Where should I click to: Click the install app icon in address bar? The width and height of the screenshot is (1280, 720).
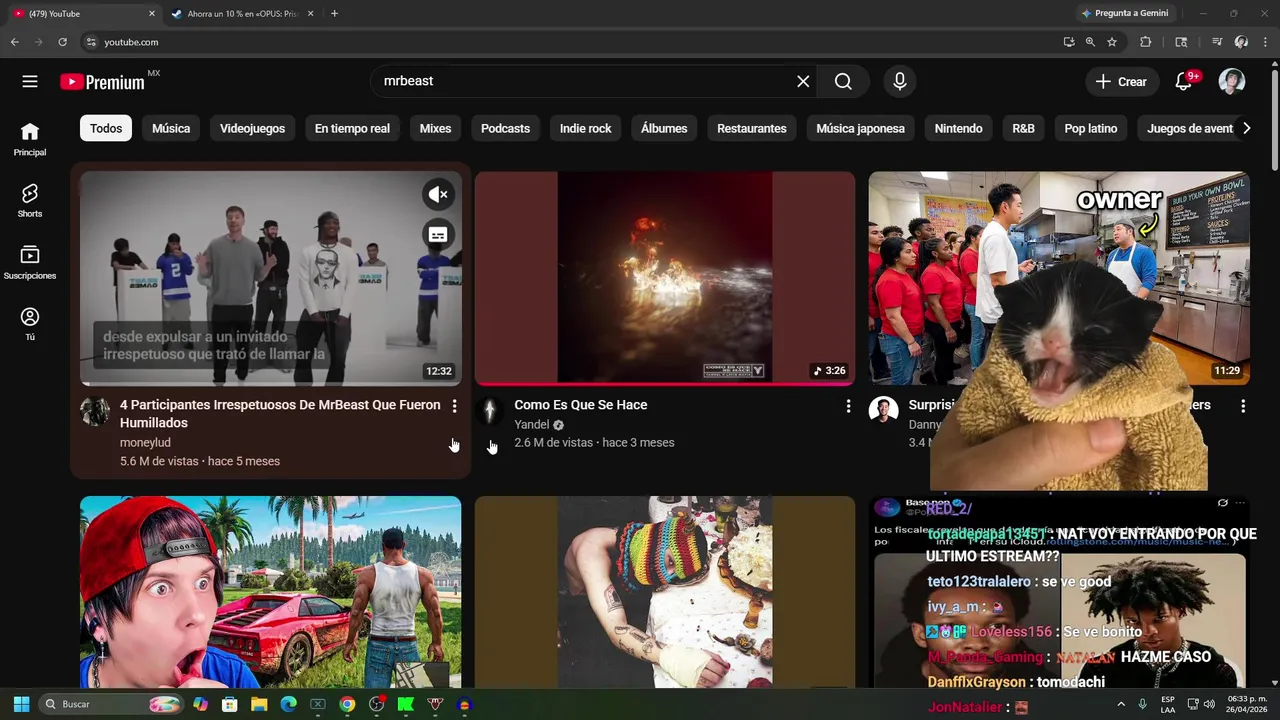1069,42
